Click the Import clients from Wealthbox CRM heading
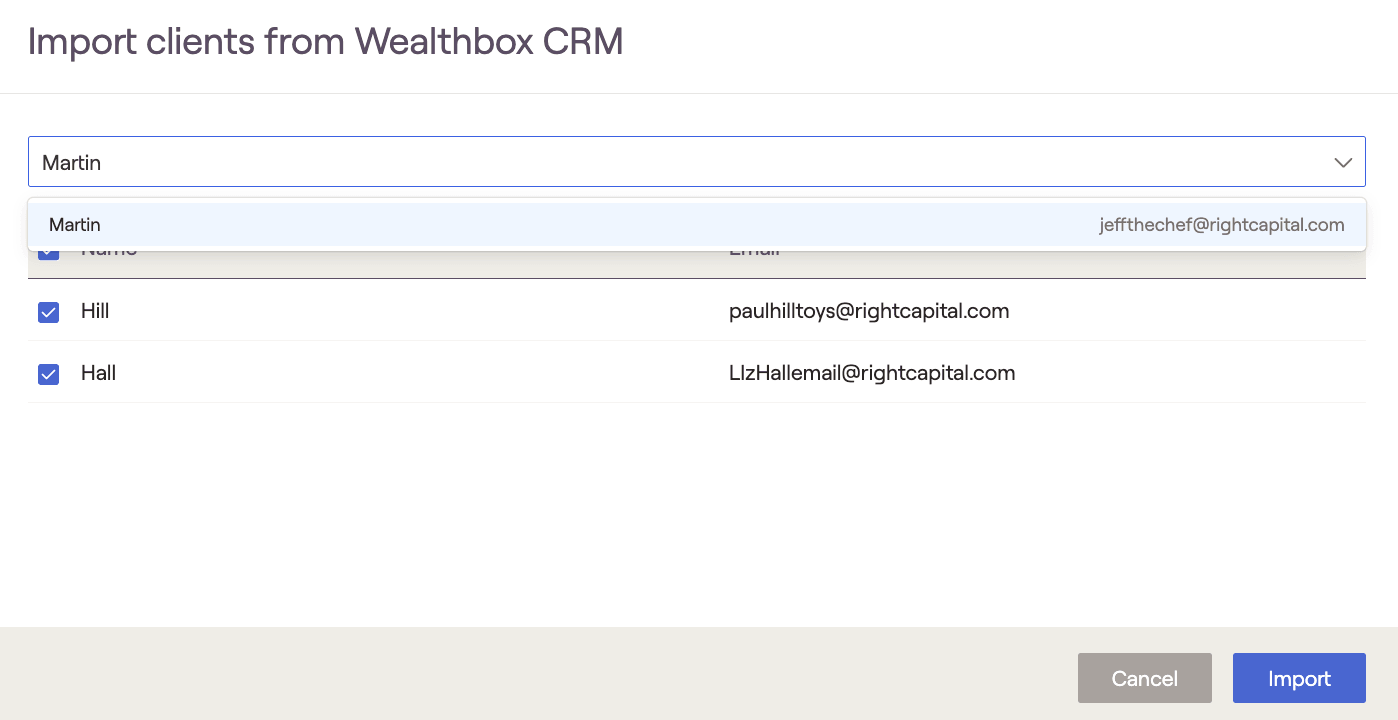1398x720 pixels. 325,42
